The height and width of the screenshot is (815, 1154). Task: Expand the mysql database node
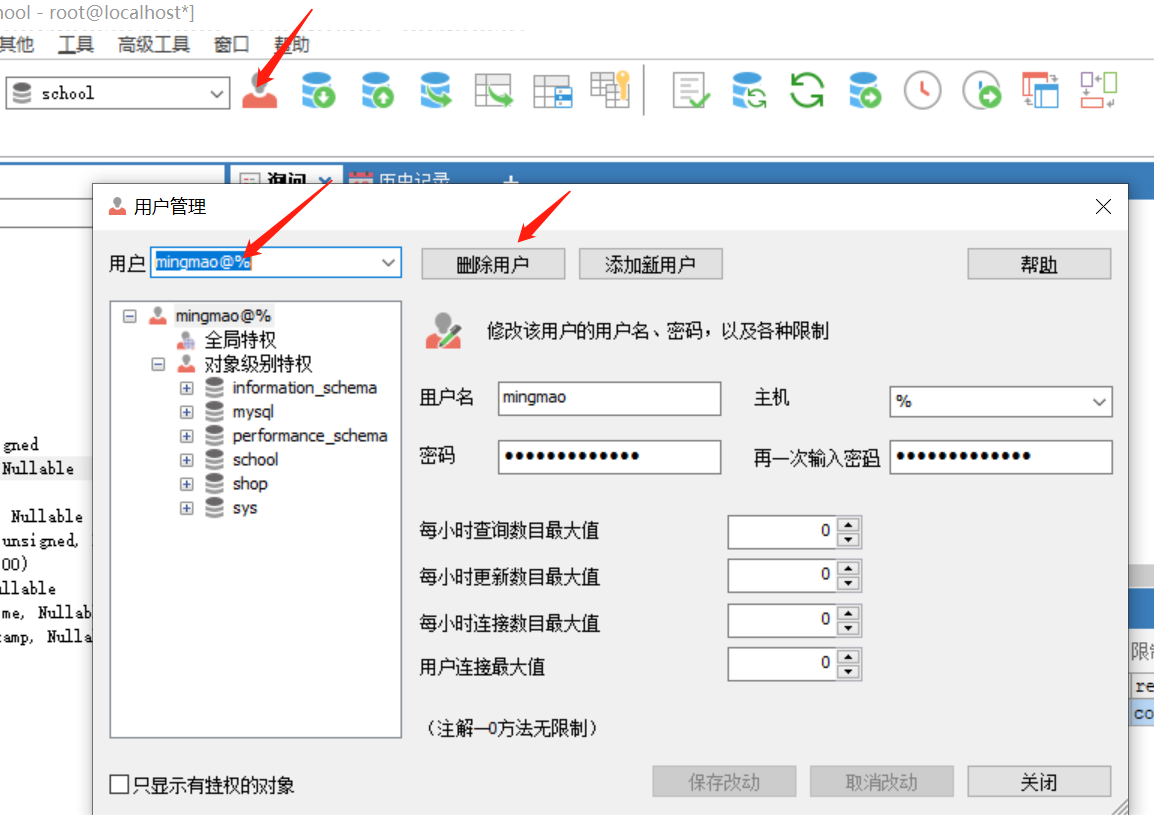point(187,412)
